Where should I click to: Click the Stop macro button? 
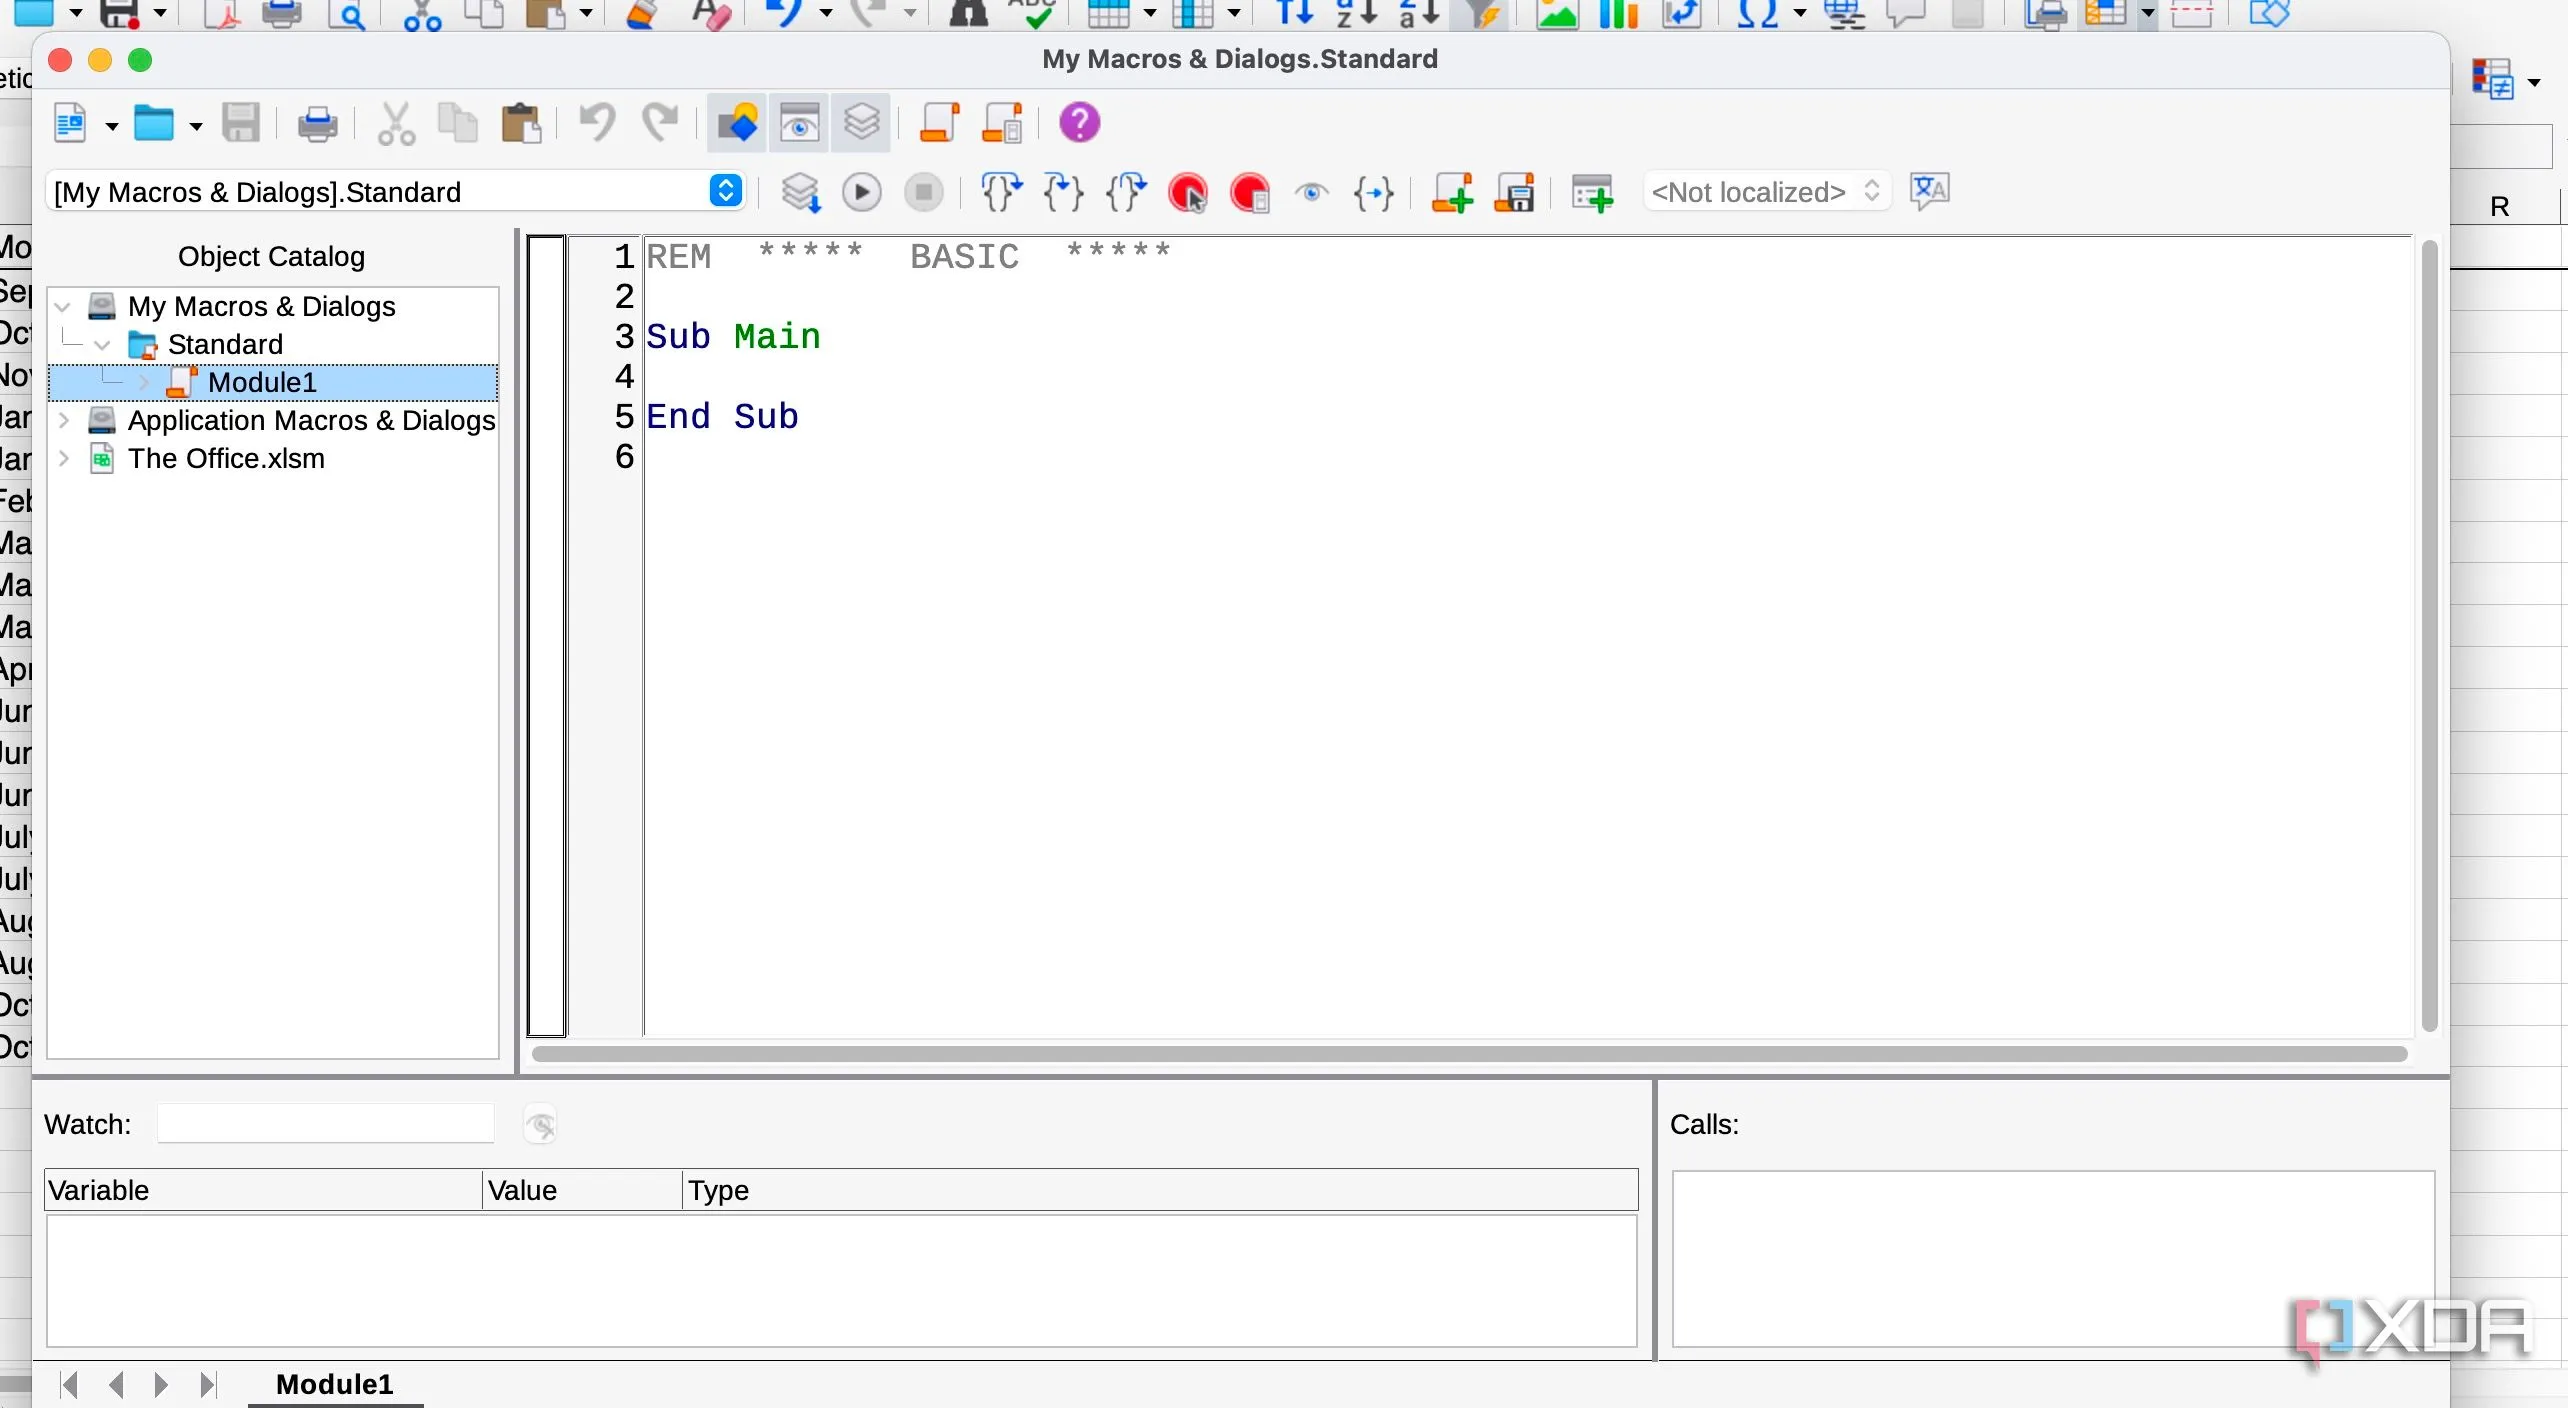click(x=924, y=192)
